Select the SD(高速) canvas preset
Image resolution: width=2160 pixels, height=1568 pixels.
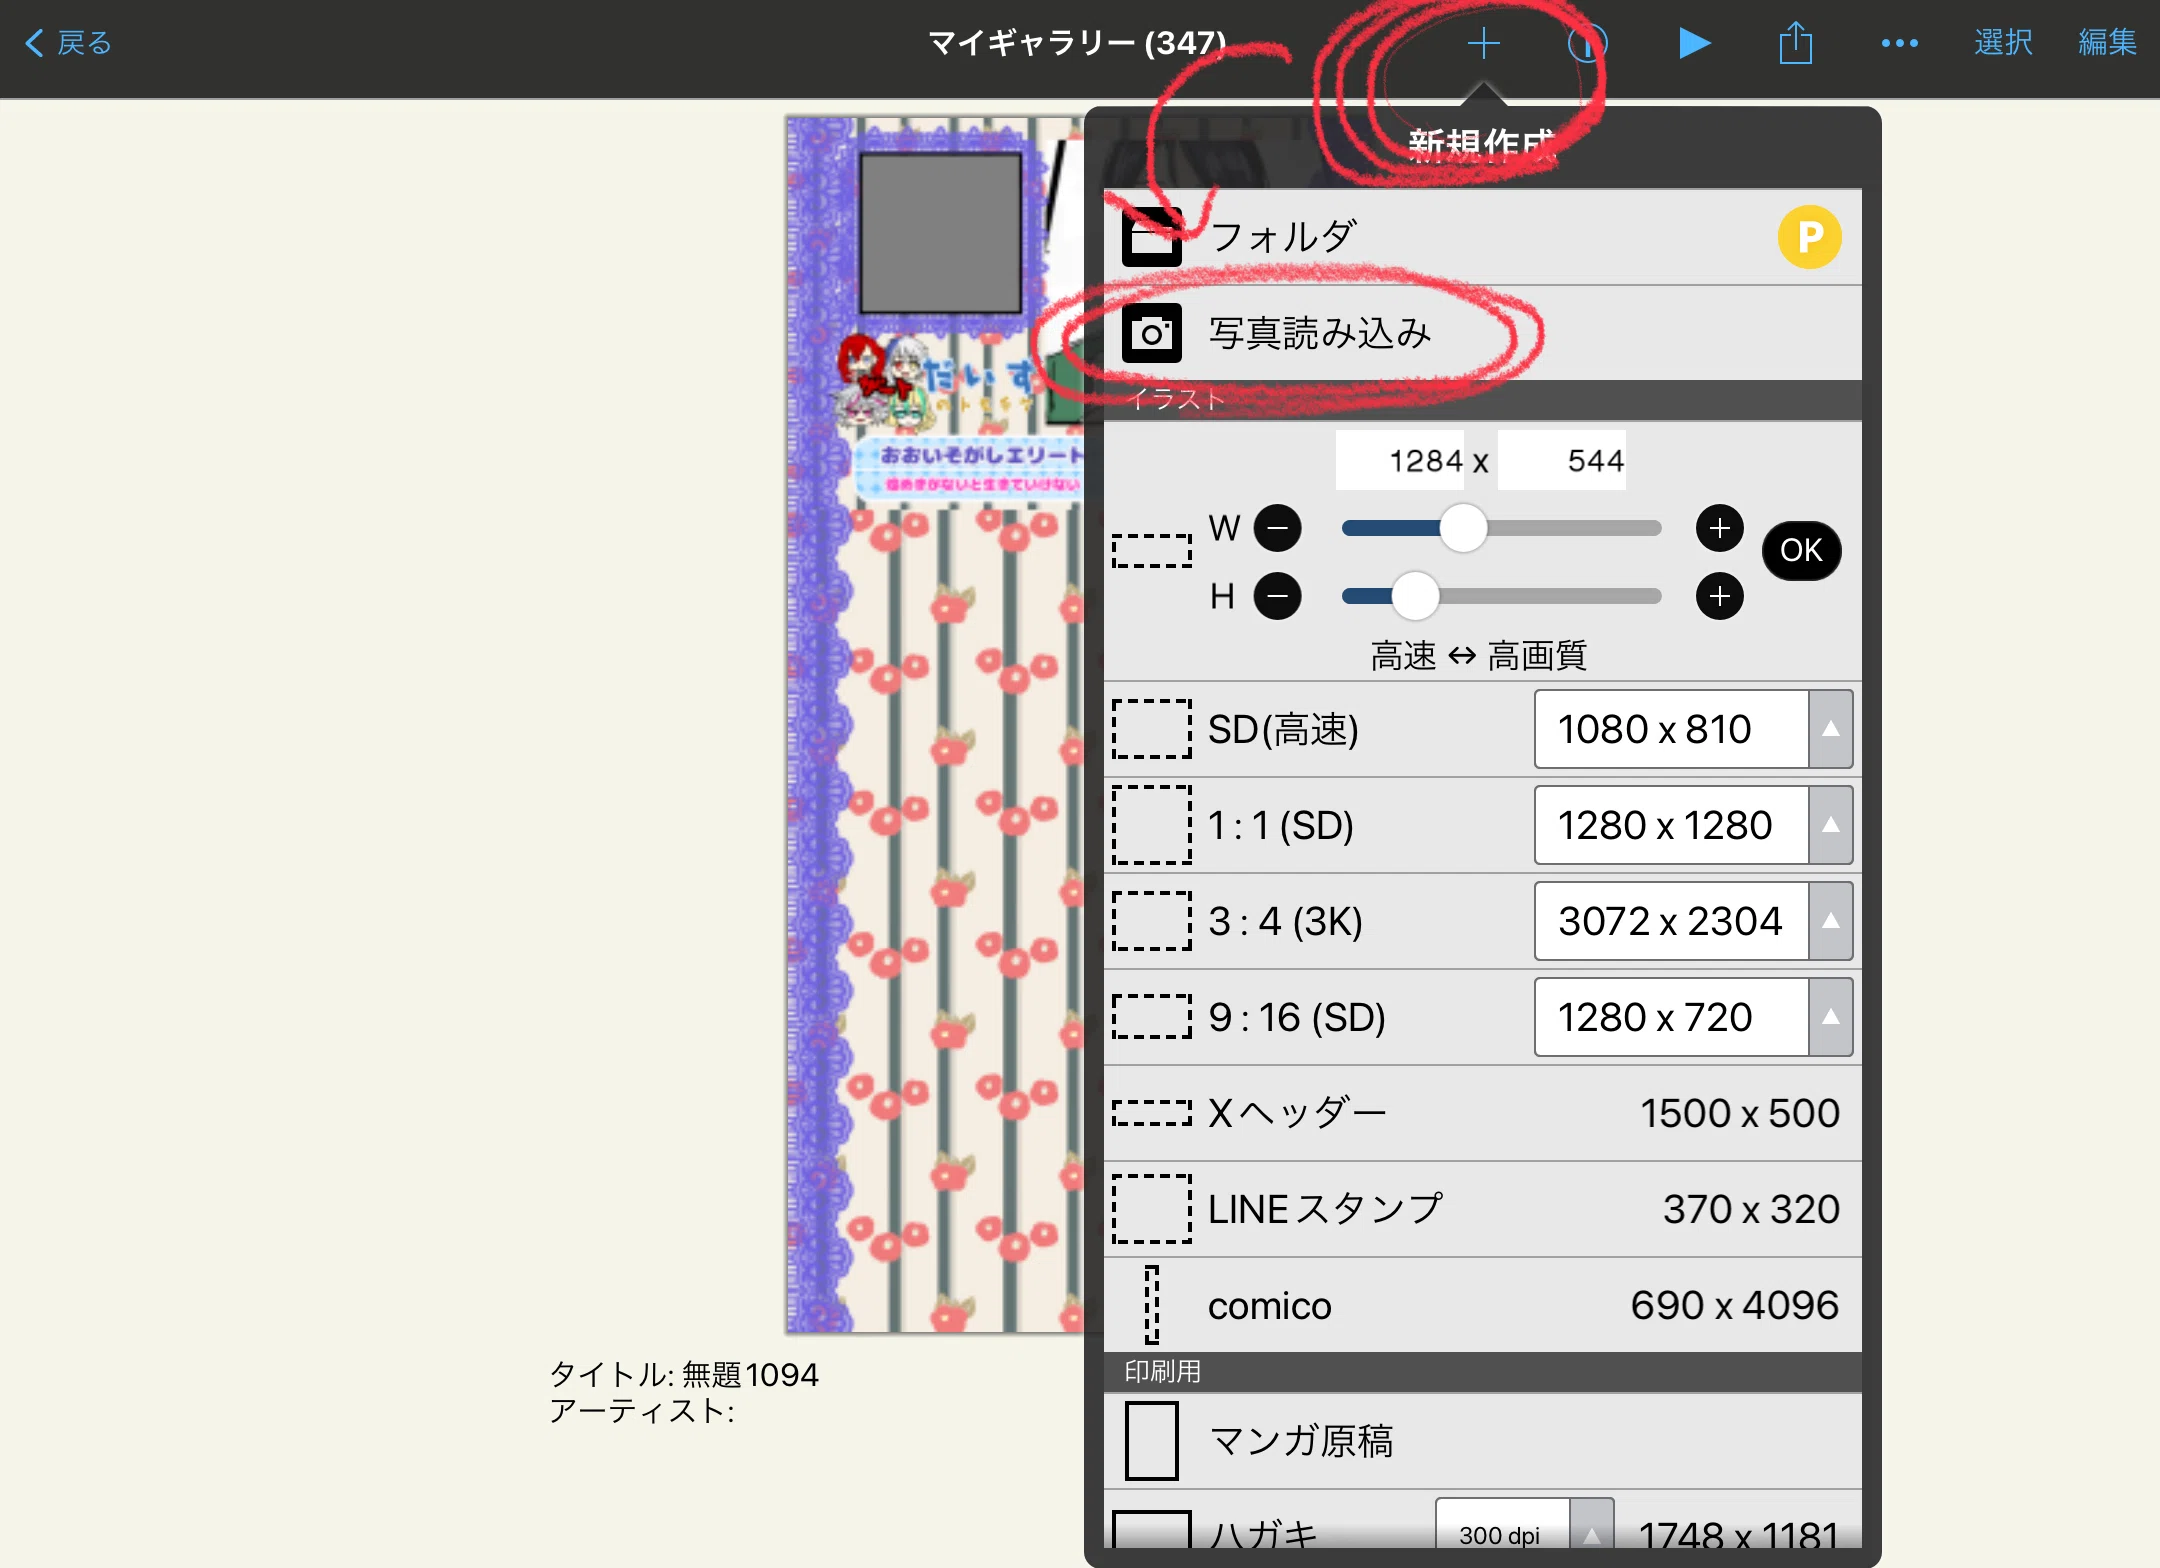pyautogui.click(x=1482, y=729)
